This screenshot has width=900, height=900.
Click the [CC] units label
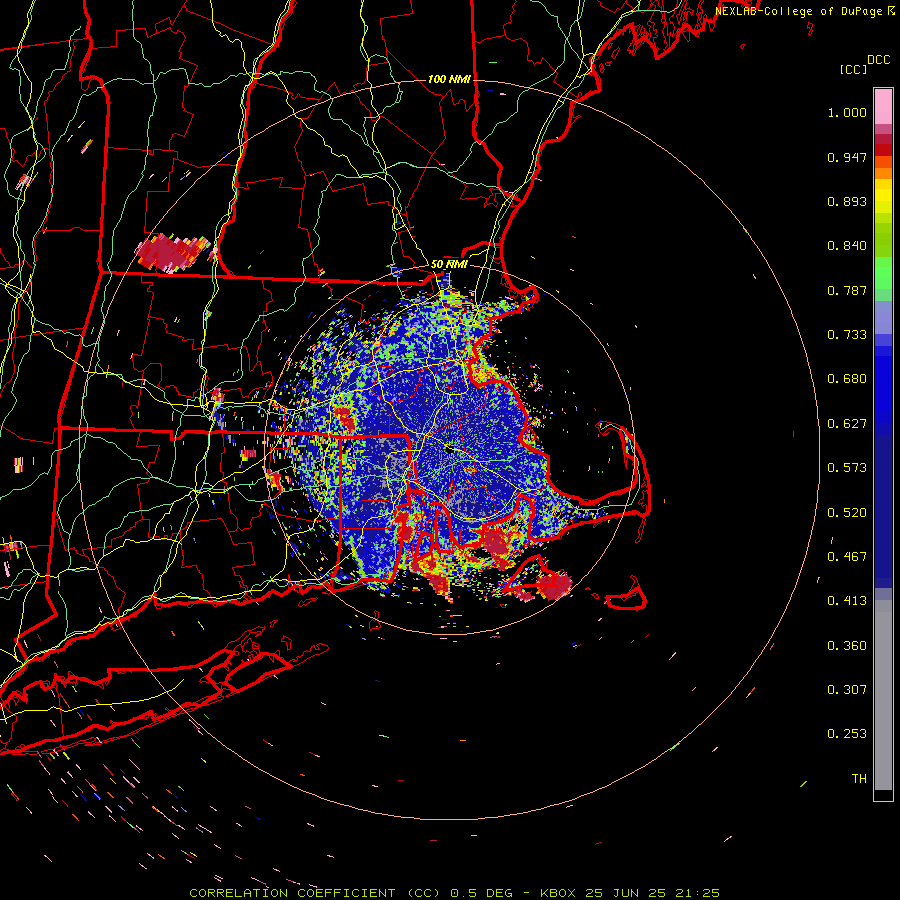pyautogui.click(x=853, y=69)
